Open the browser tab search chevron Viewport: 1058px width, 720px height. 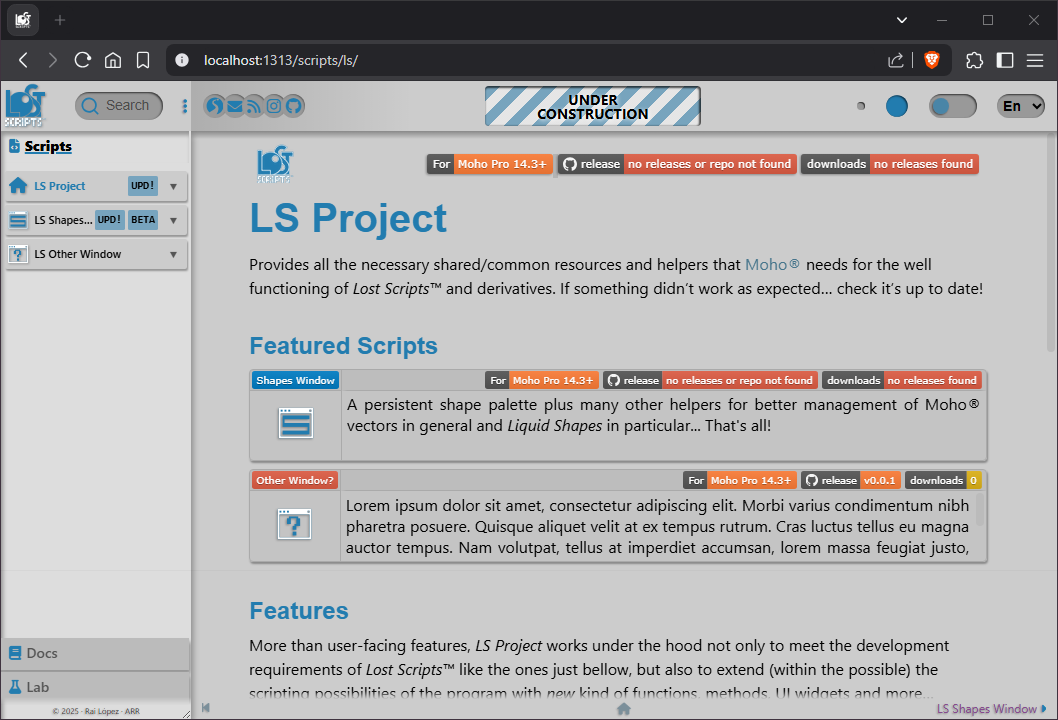coord(901,20)
